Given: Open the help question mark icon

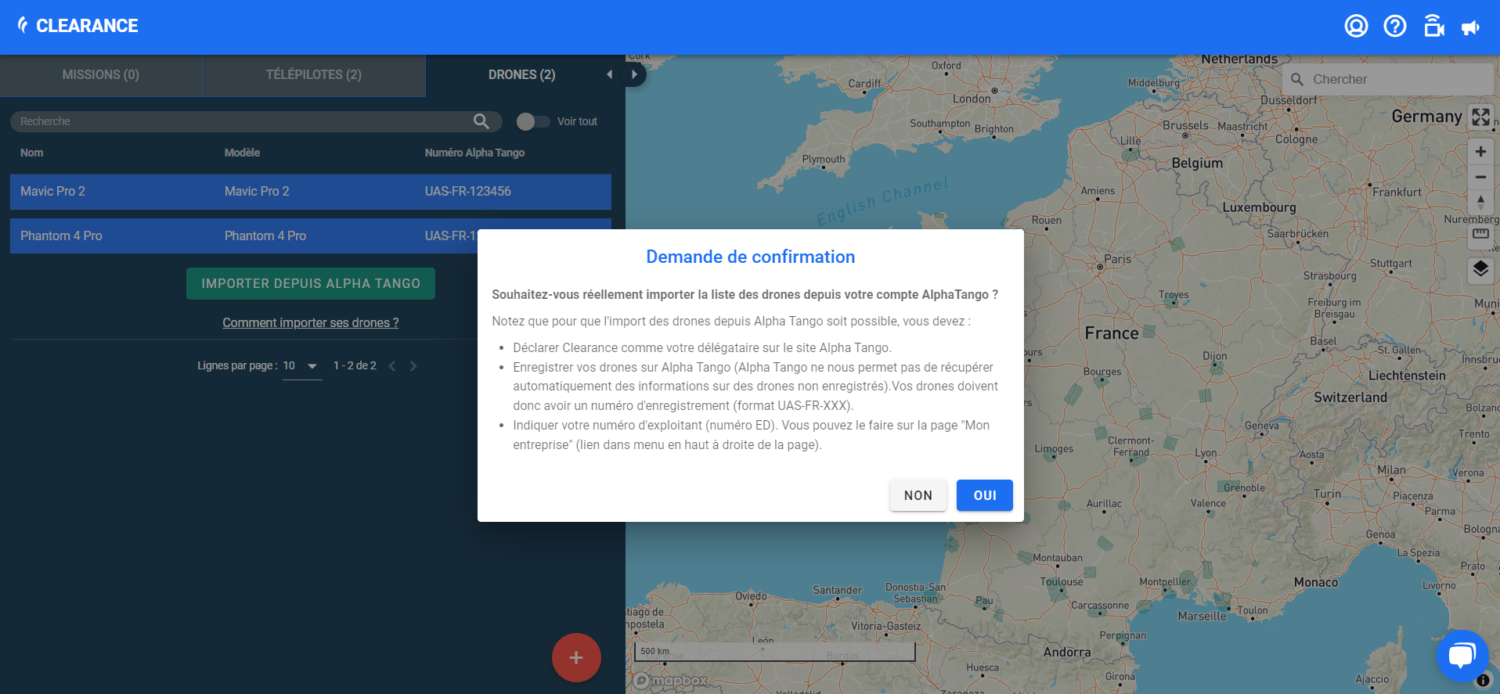Looking at the screenshot, I should tap(1395, 27).
